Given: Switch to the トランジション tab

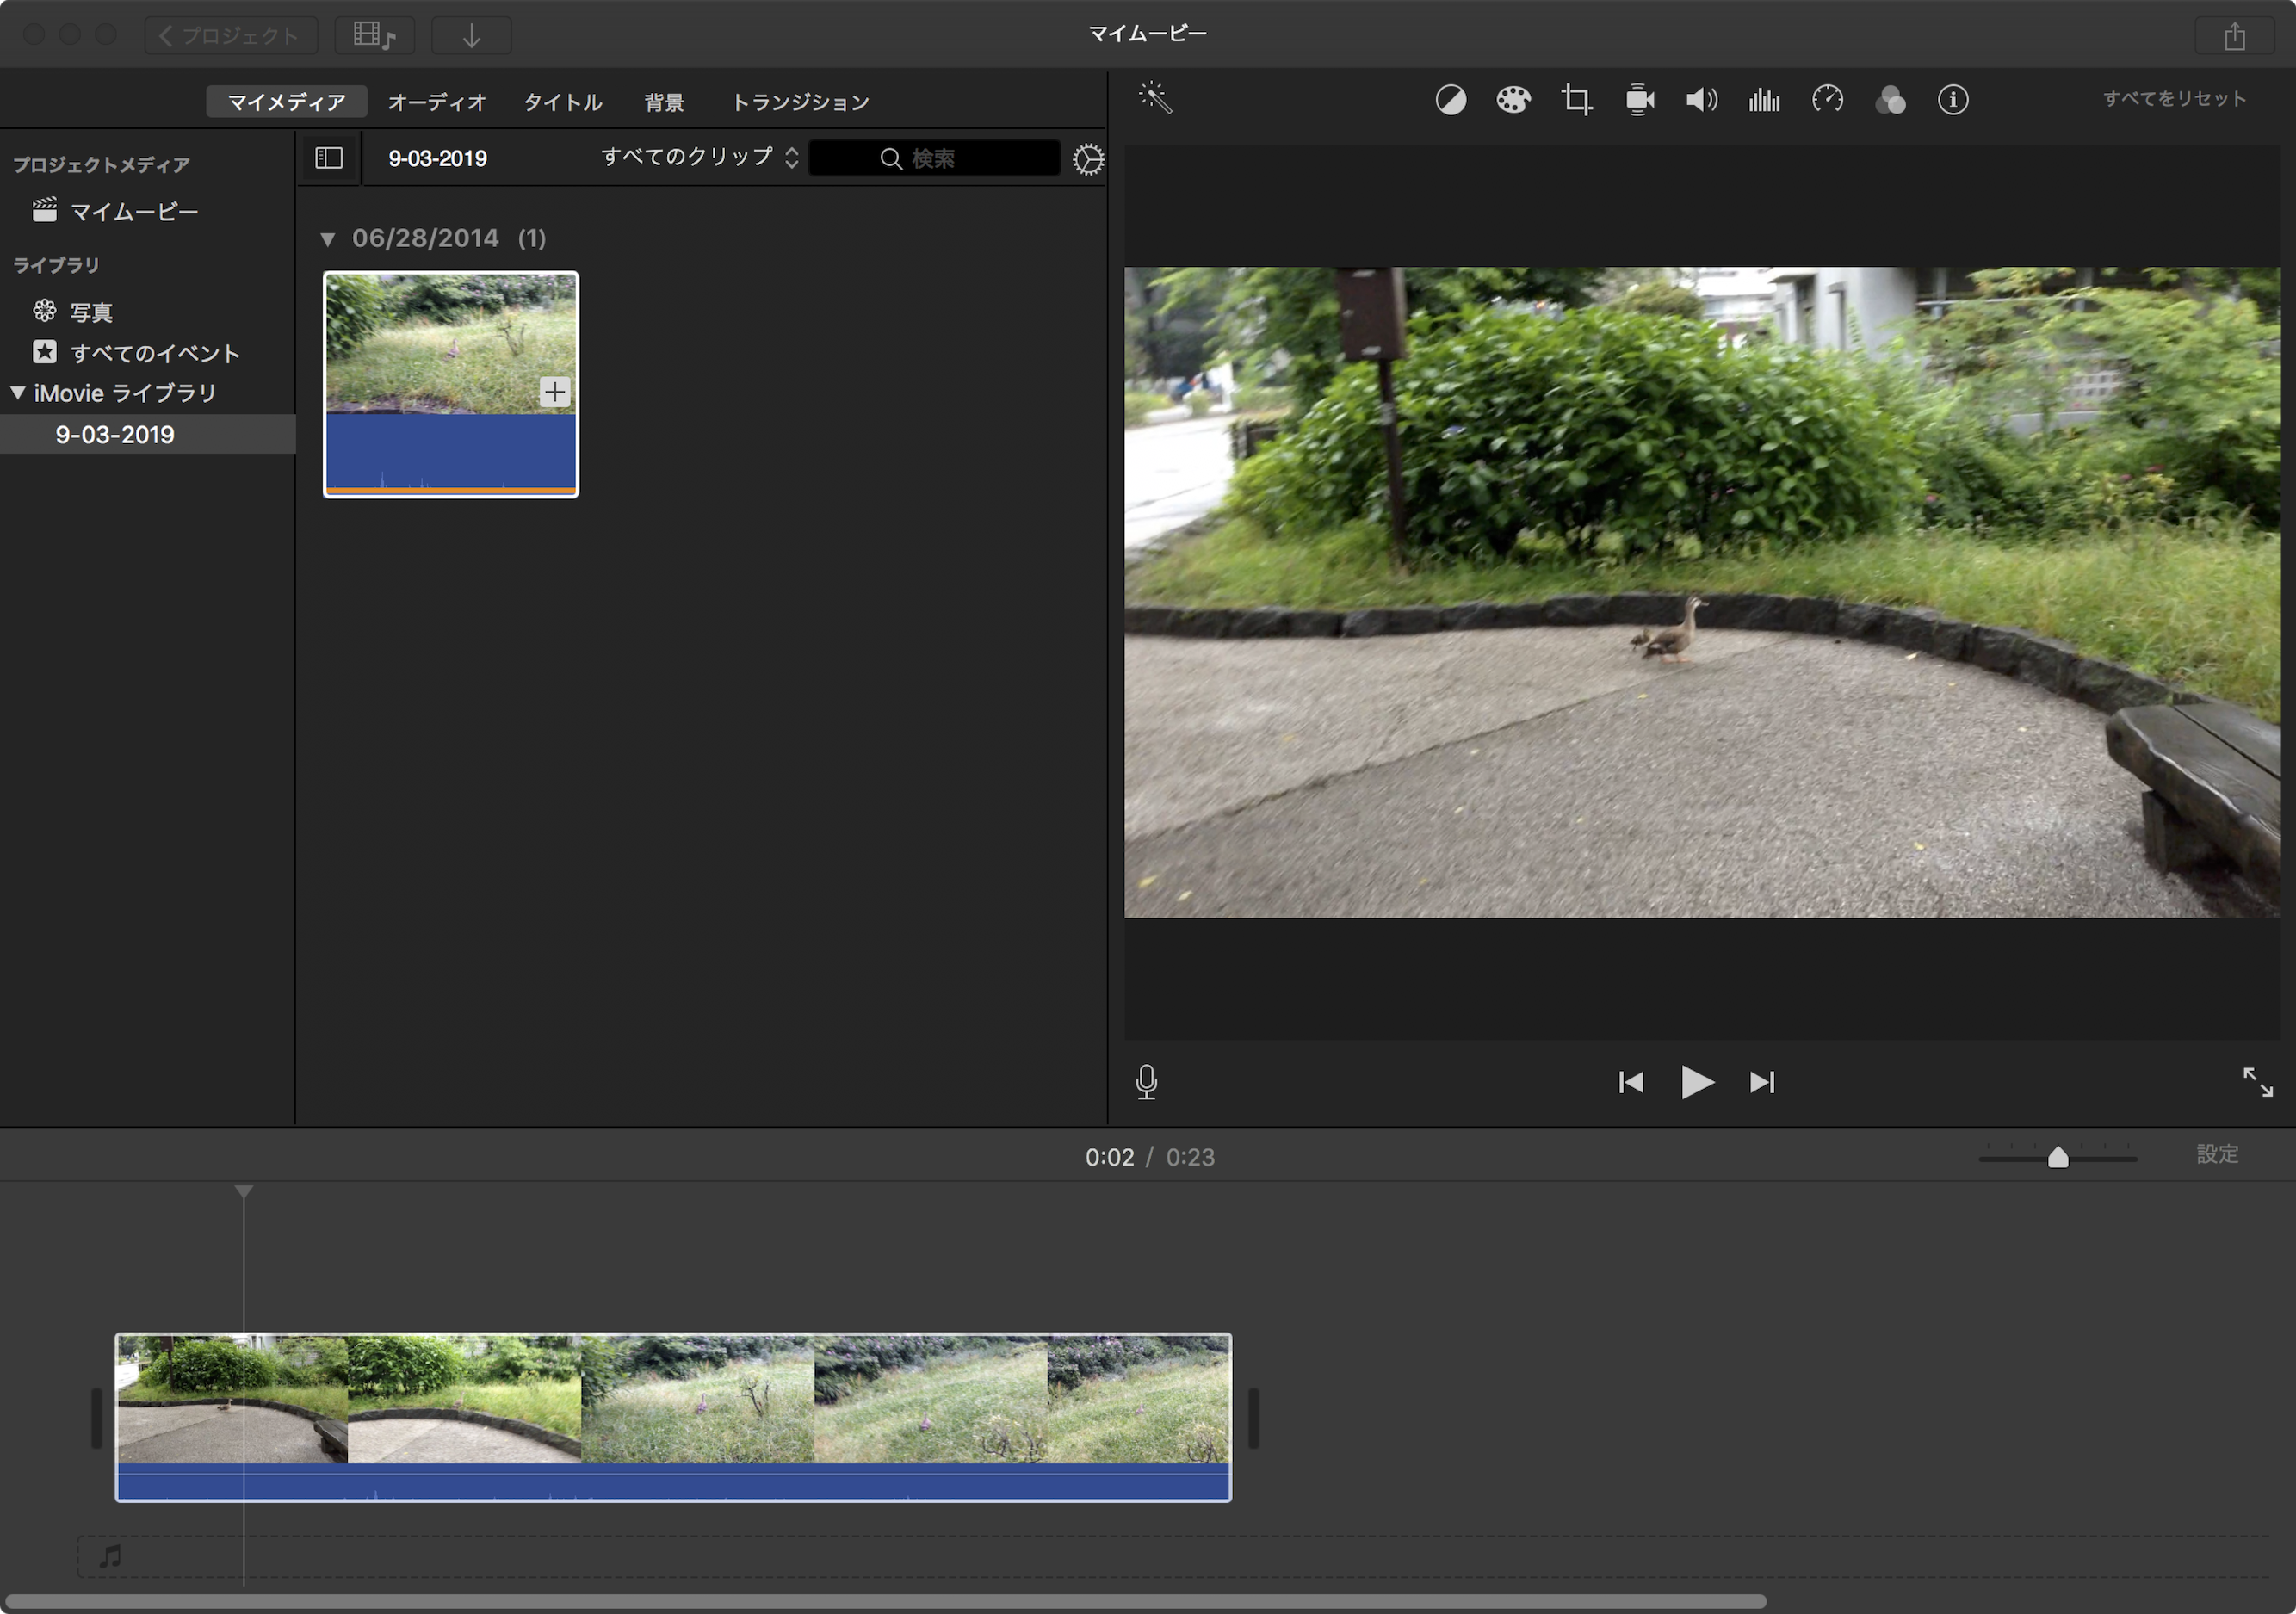Looking at the screenshot, I should click(x=800, y=102).
